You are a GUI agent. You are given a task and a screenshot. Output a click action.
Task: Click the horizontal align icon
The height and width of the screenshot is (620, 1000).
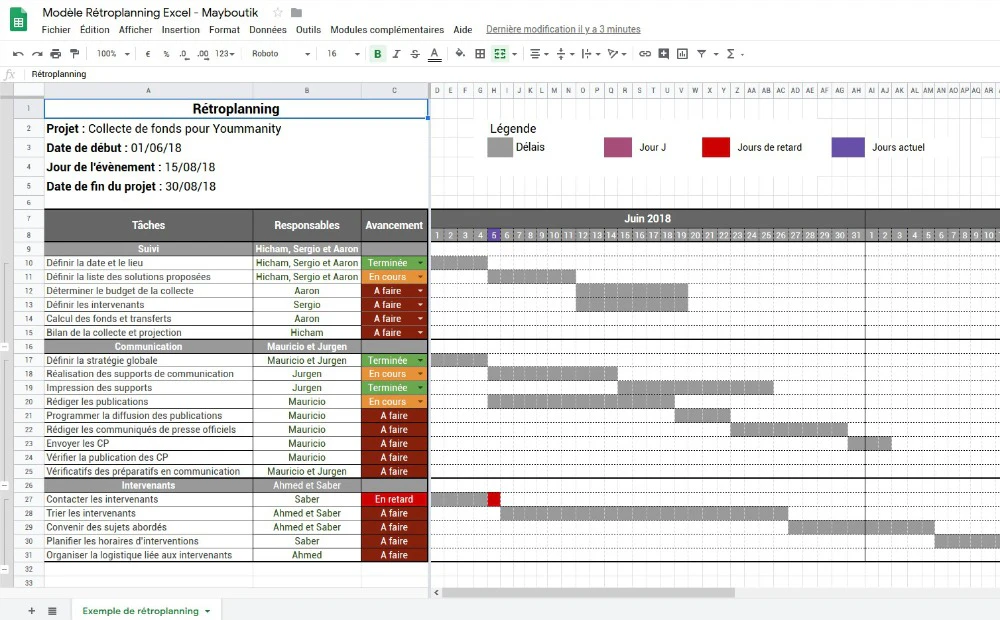click(535, 54)
